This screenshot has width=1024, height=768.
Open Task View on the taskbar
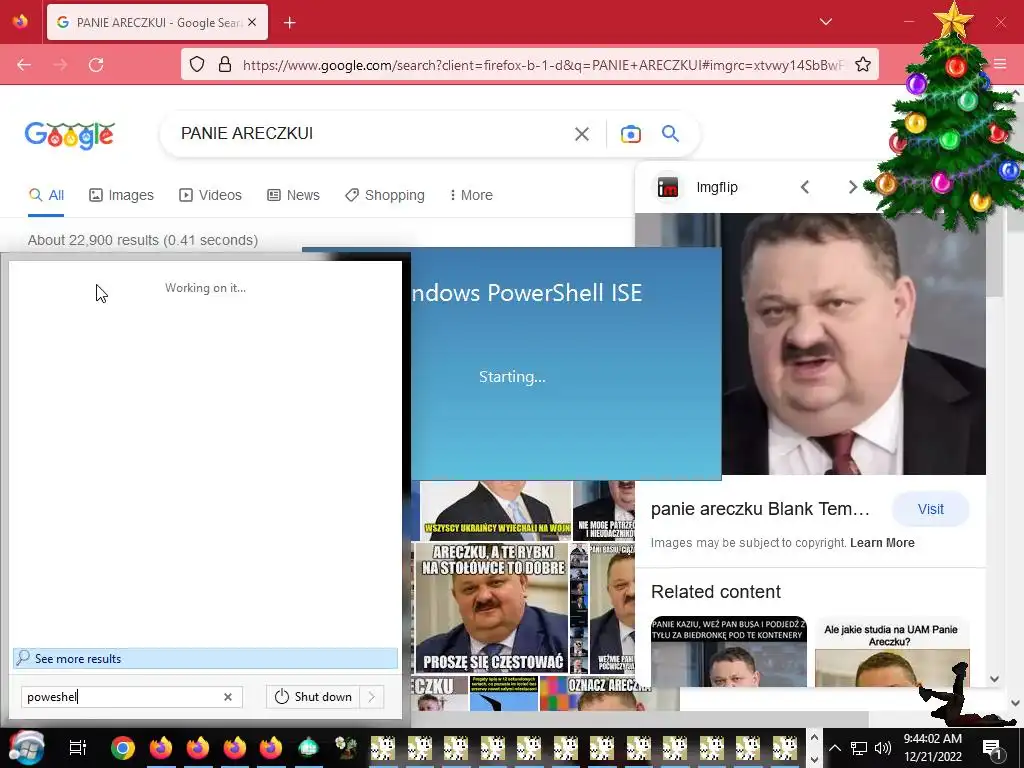(78, 748)
